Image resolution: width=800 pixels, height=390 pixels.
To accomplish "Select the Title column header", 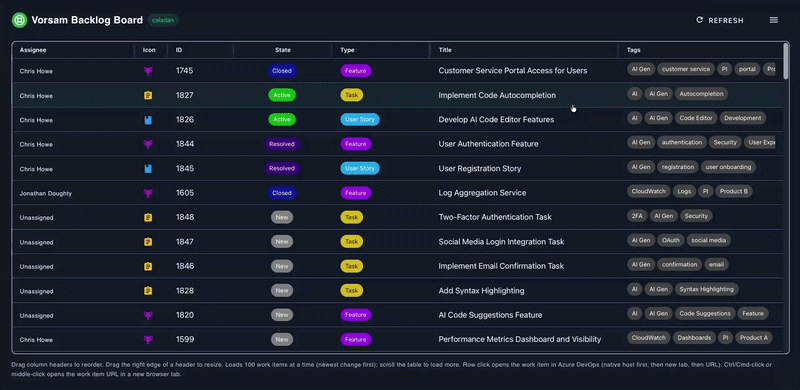I will 445,50.
